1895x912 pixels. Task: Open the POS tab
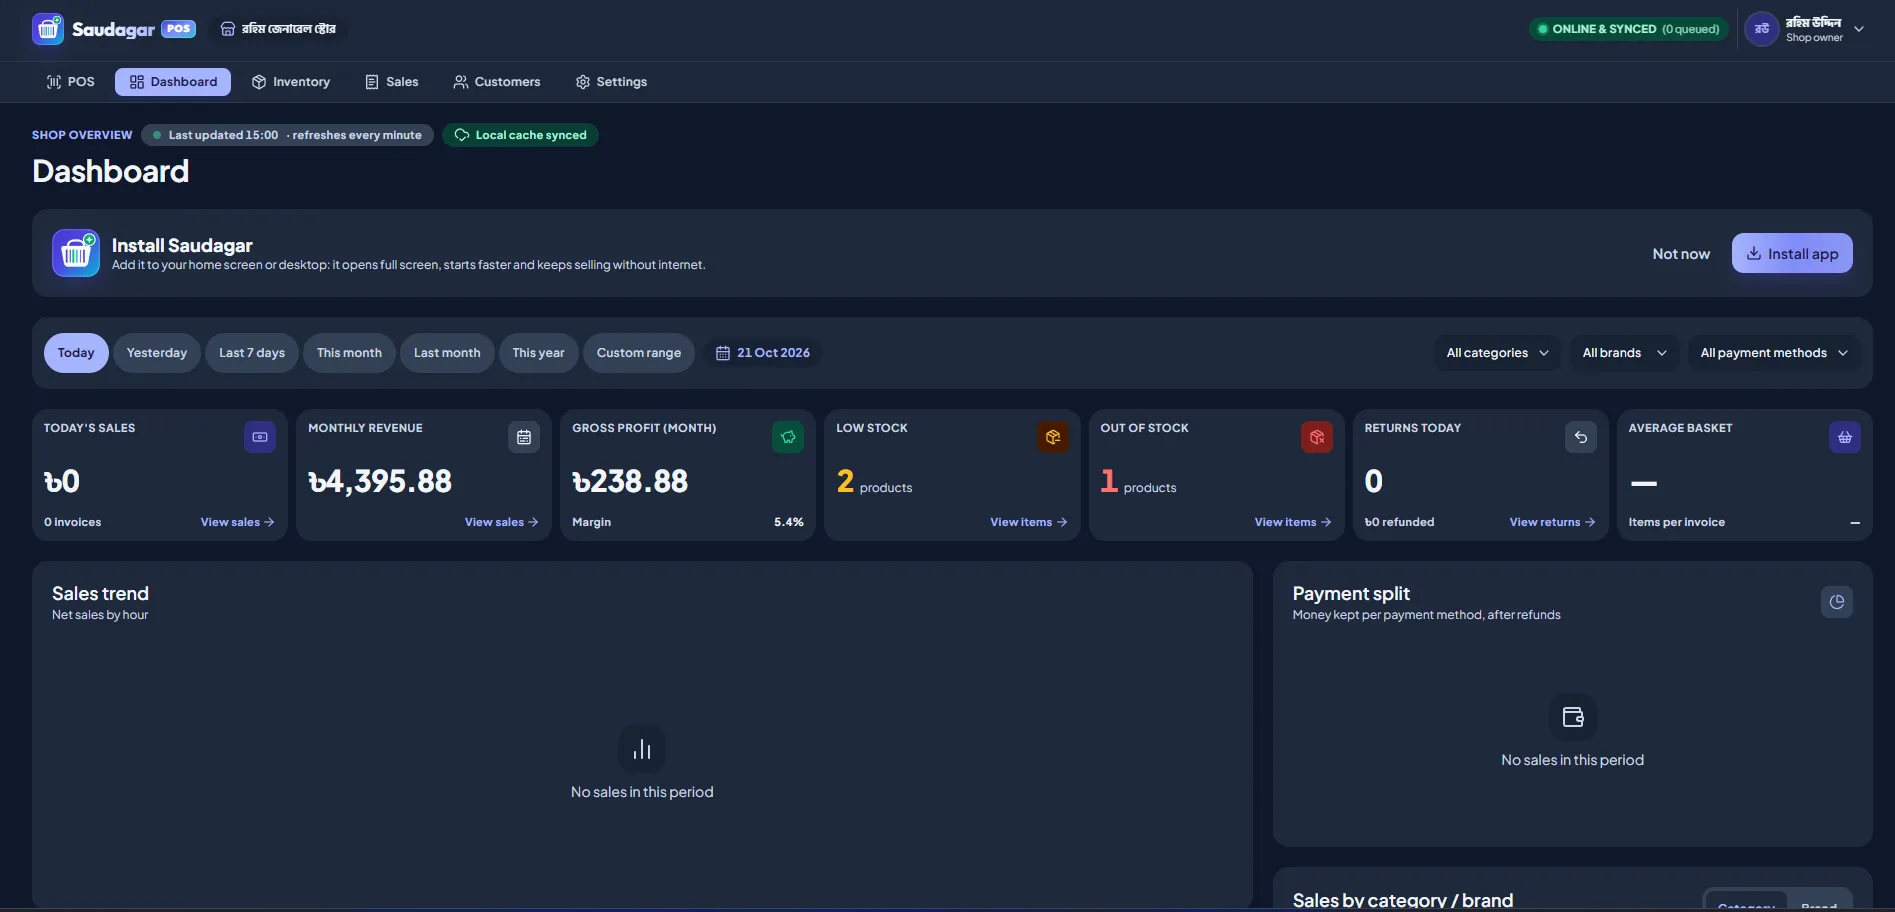[x=70, y=82]
